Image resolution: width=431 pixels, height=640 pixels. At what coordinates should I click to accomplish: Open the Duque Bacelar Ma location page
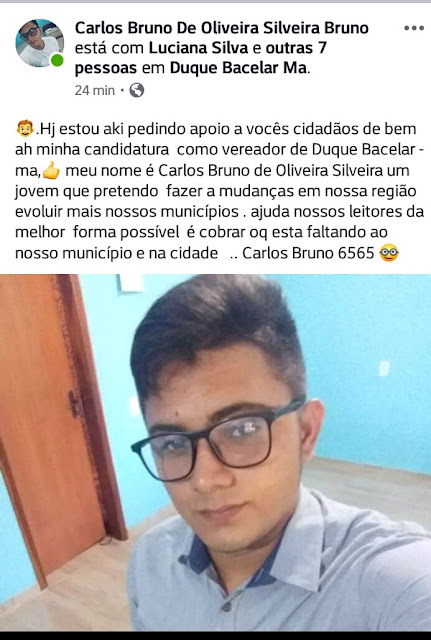click(x=238, y=68)
